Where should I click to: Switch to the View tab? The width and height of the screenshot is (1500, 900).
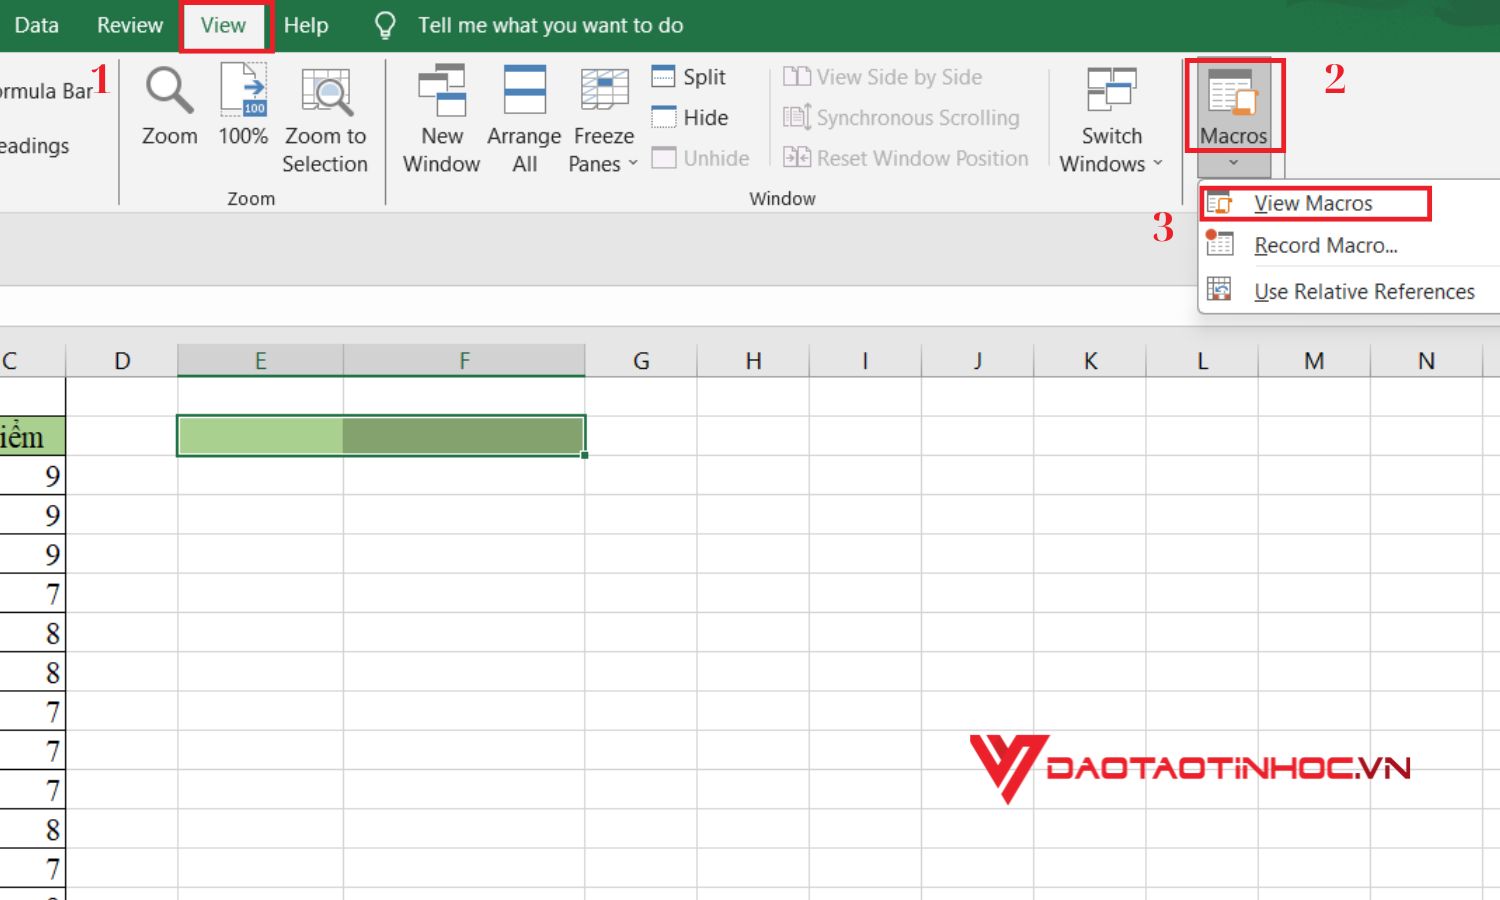coord(223,26)
